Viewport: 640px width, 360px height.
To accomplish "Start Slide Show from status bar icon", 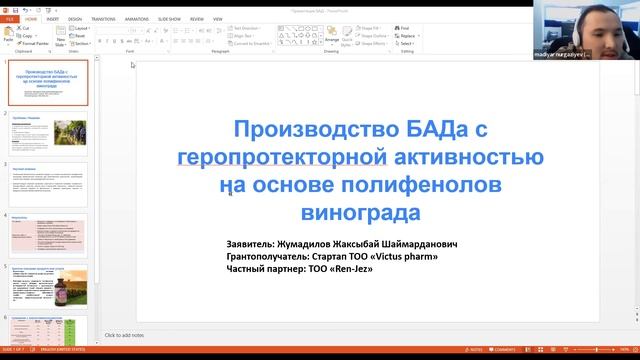I will [566, 350].
